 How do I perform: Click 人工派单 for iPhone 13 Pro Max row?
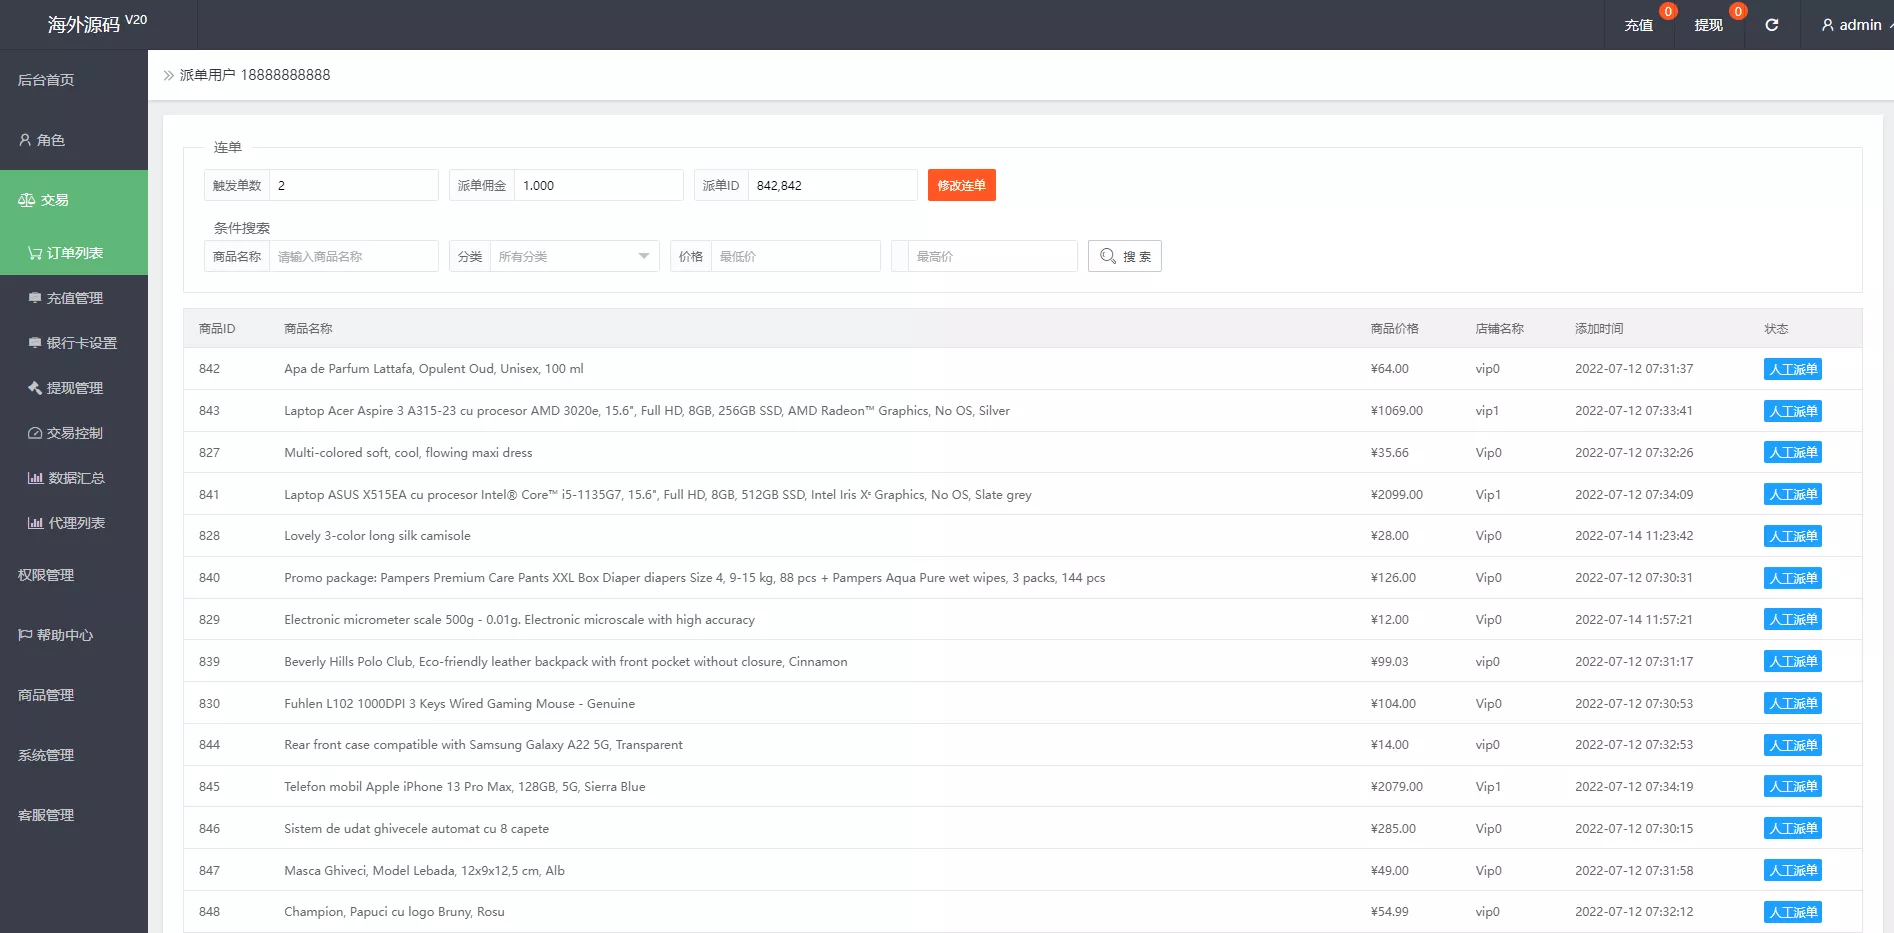coord(1792,787)
